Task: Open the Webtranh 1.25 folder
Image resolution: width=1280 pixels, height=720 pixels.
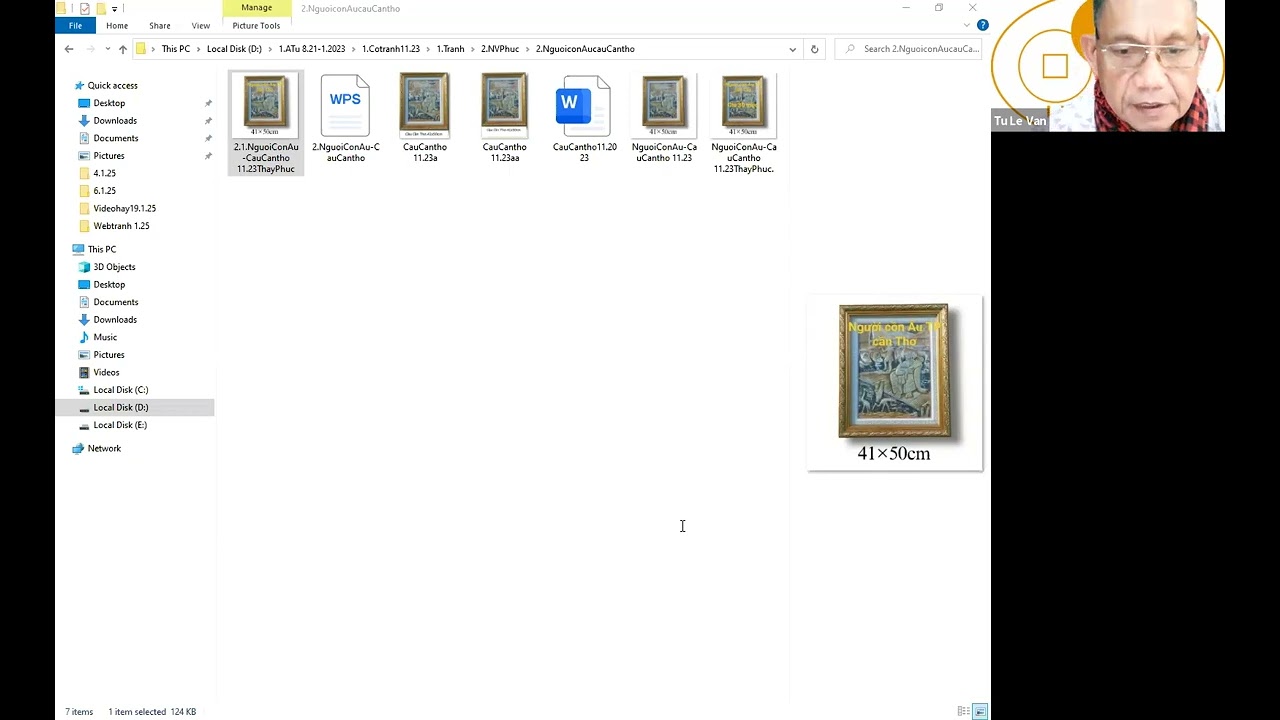Action: [121, 226]
